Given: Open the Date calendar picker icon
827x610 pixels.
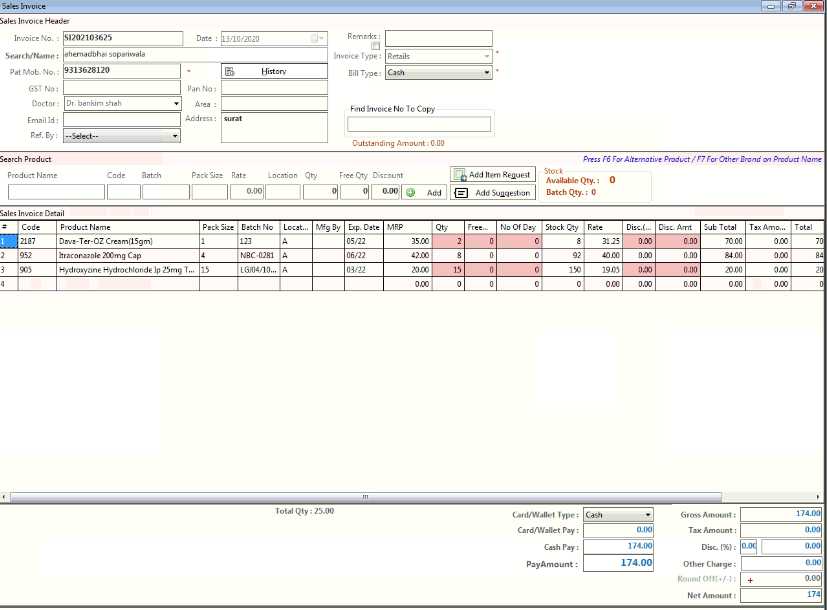Looking at the screenshot, I should pos(316,39).
